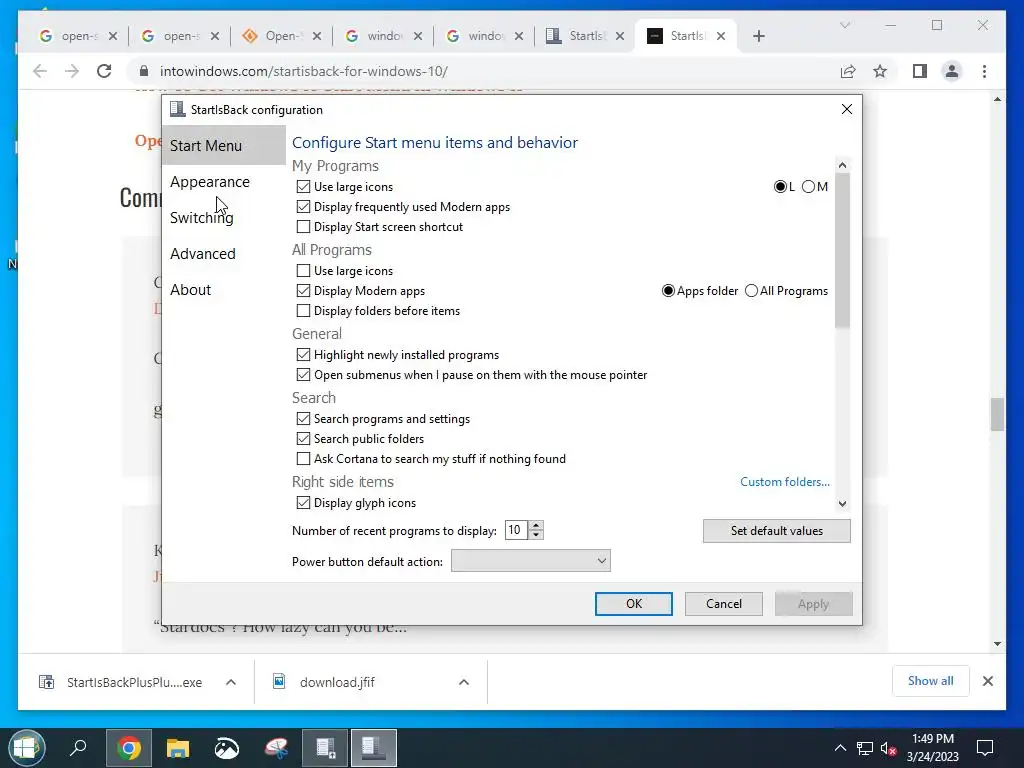Screen dimensions: 1024x768
Task: Open Chrome profile avatar icon
Action: 952,71
